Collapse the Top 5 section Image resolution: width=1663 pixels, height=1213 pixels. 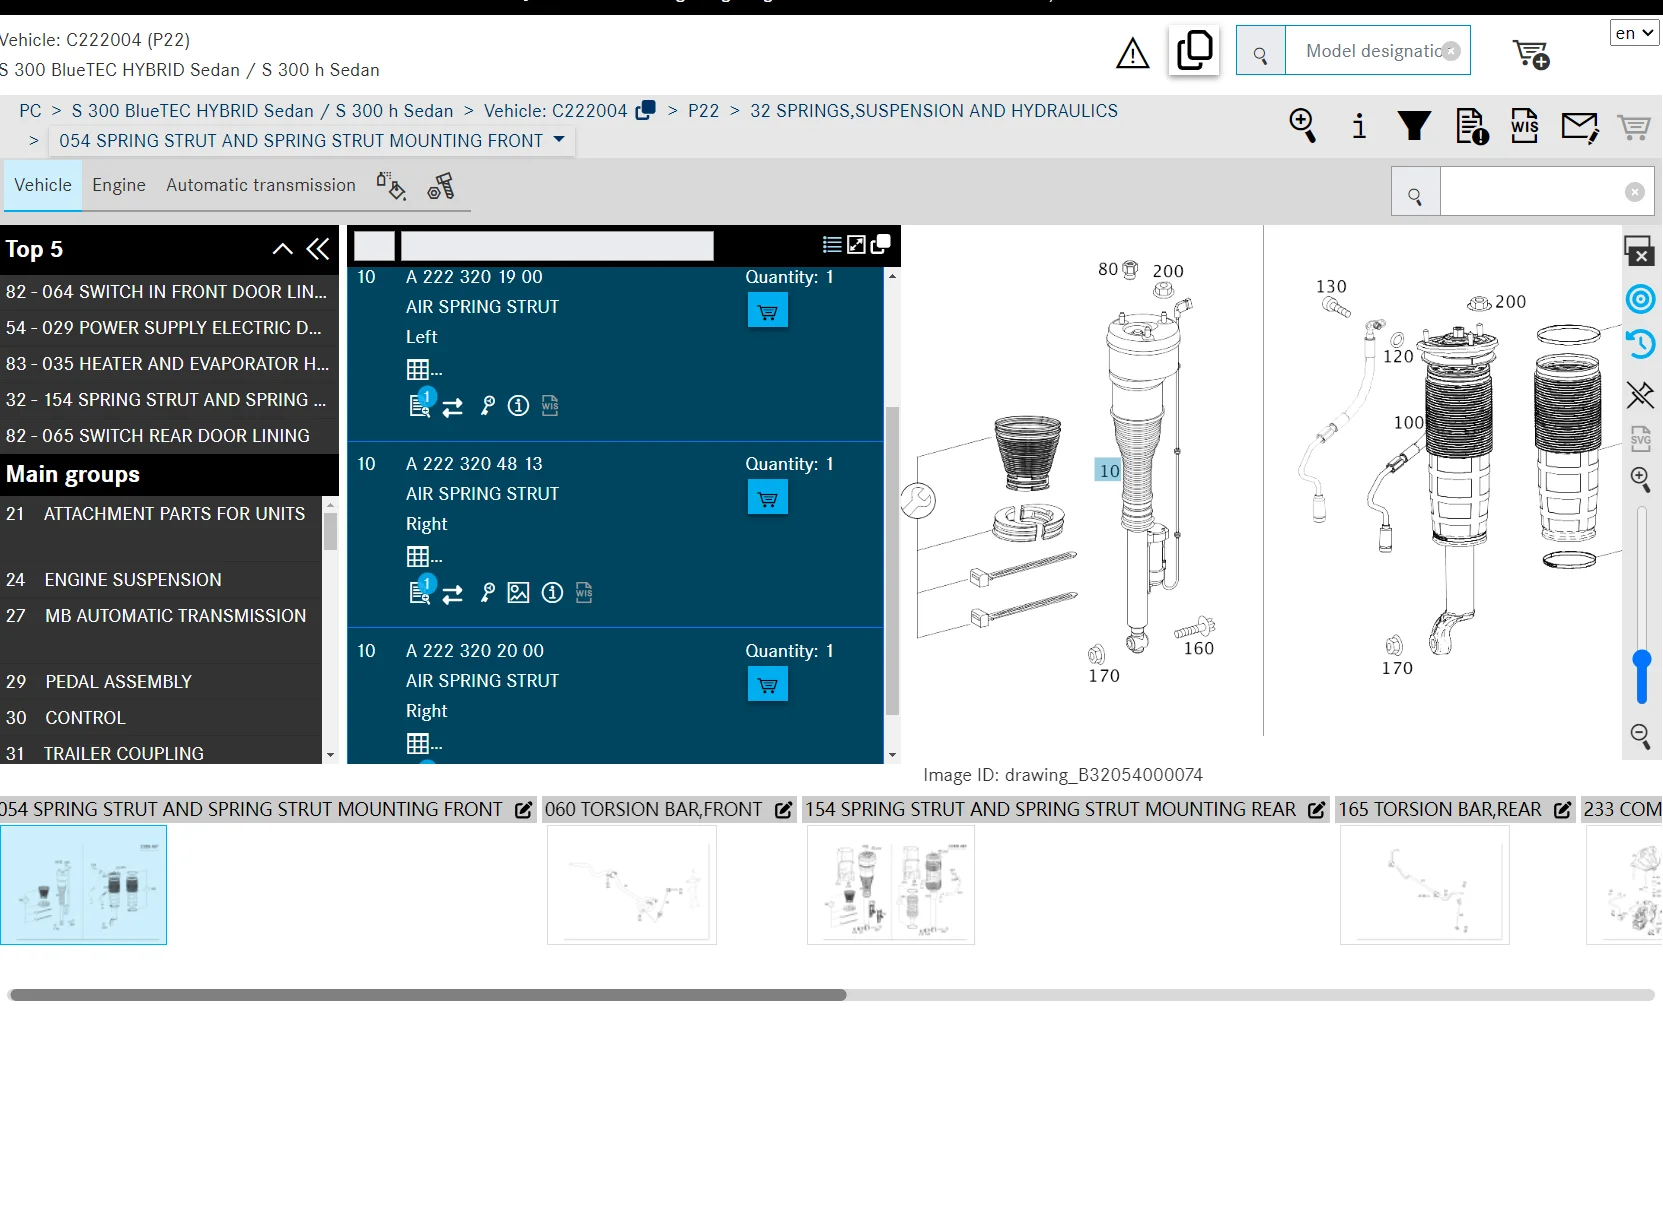click(x=283, y=249)
